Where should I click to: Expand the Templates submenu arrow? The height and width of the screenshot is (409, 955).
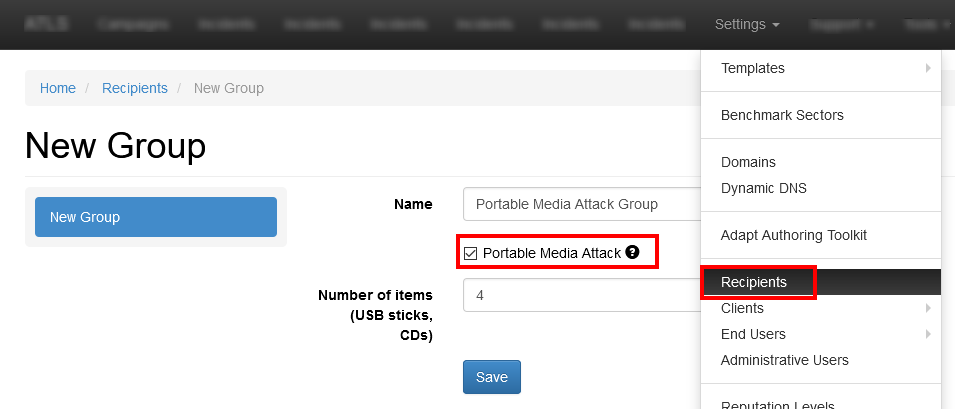point(928,68)
